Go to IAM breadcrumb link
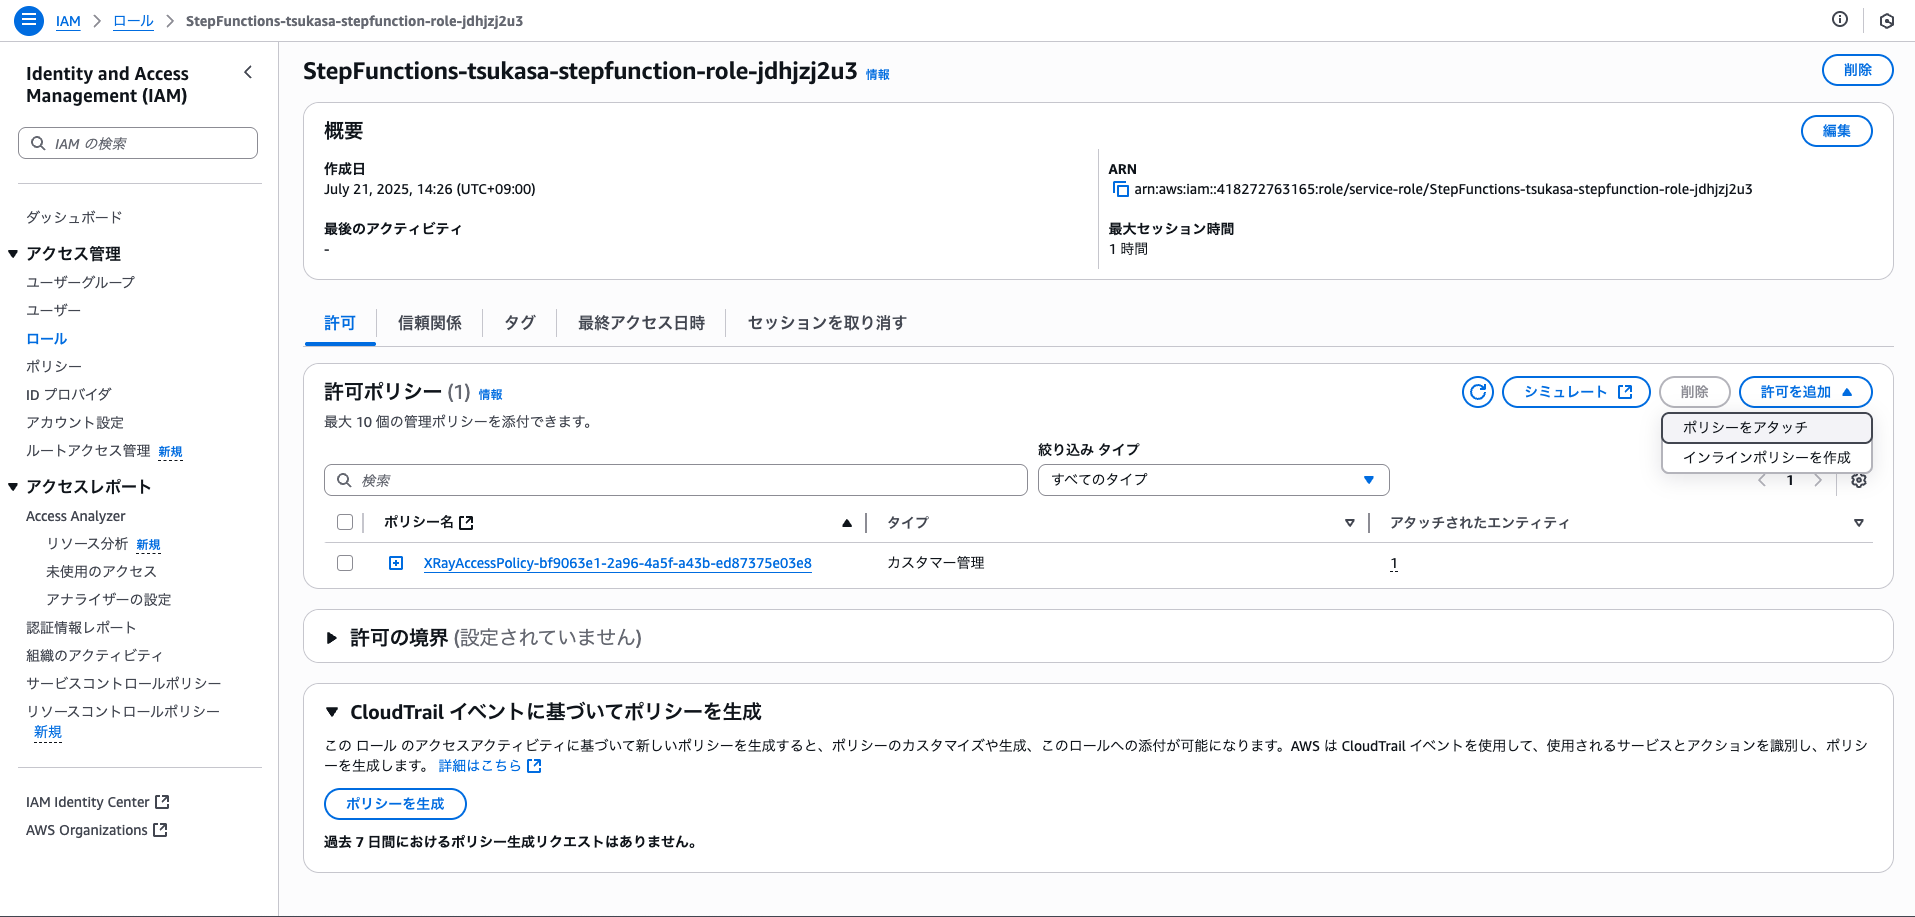Image resolution: width=1915 pixels, height=917 pixels. 68,21
